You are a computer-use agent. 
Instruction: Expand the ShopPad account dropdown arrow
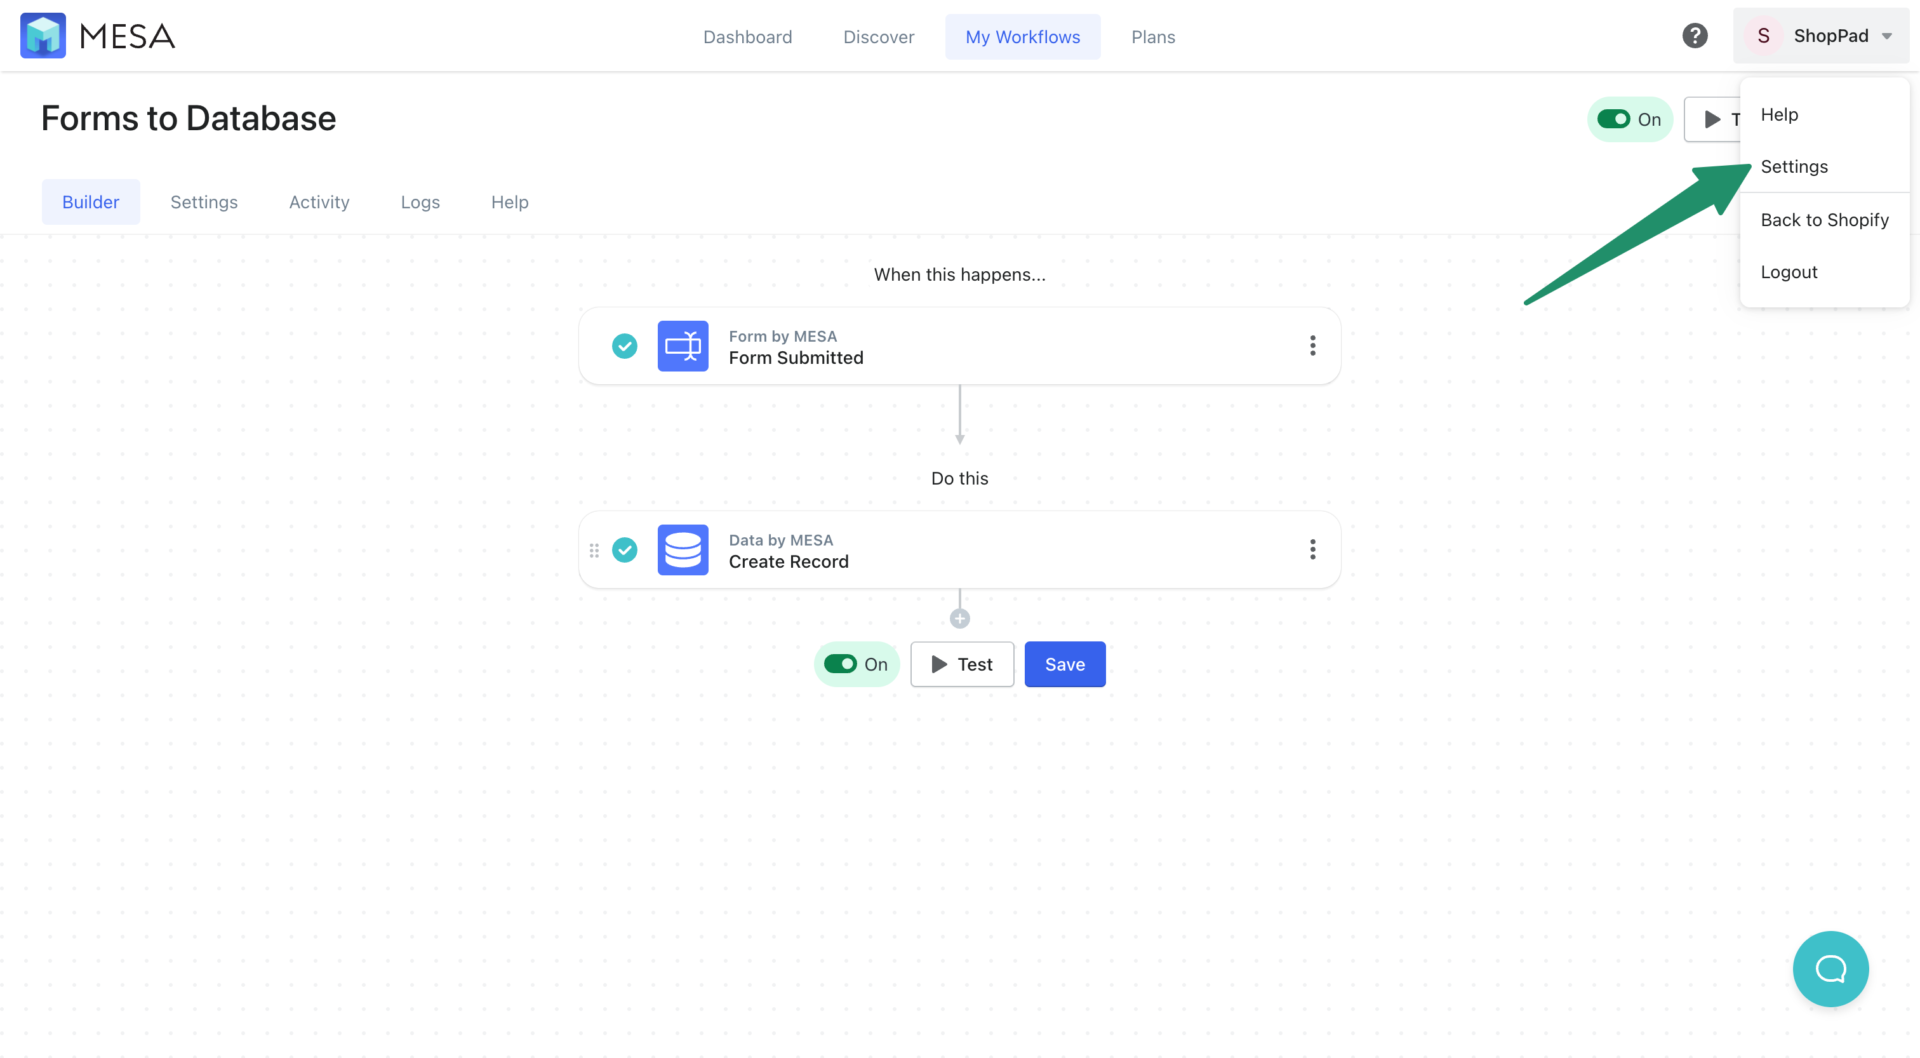[x=1887, y=36]
